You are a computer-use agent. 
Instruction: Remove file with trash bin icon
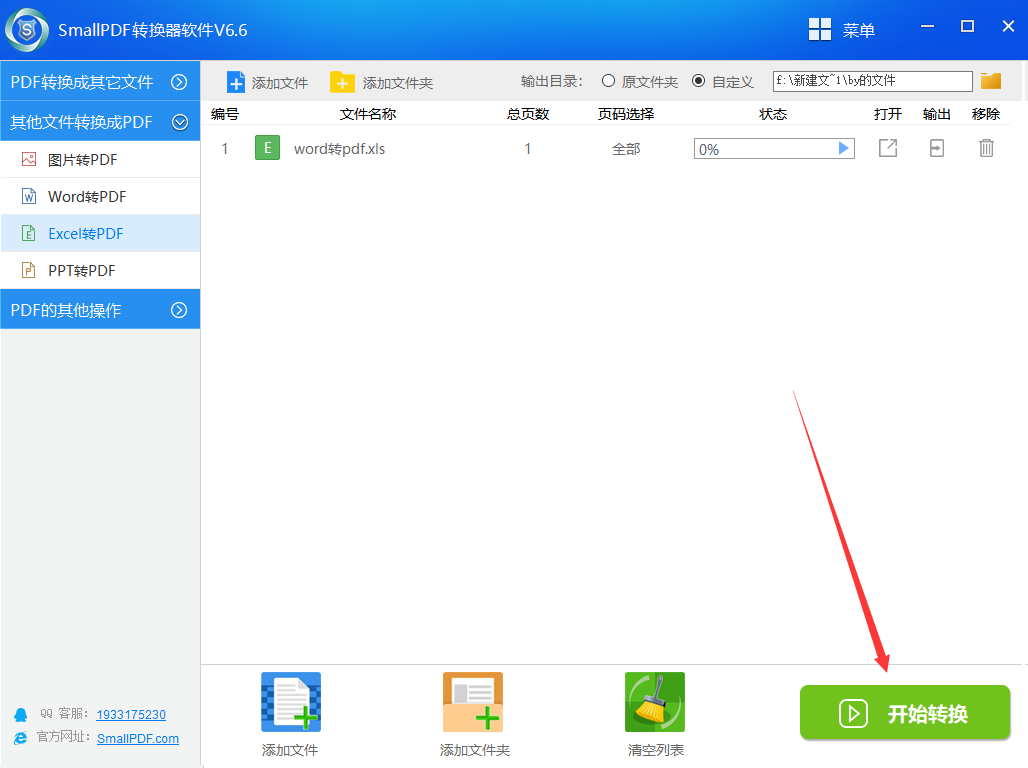(986, 148)
